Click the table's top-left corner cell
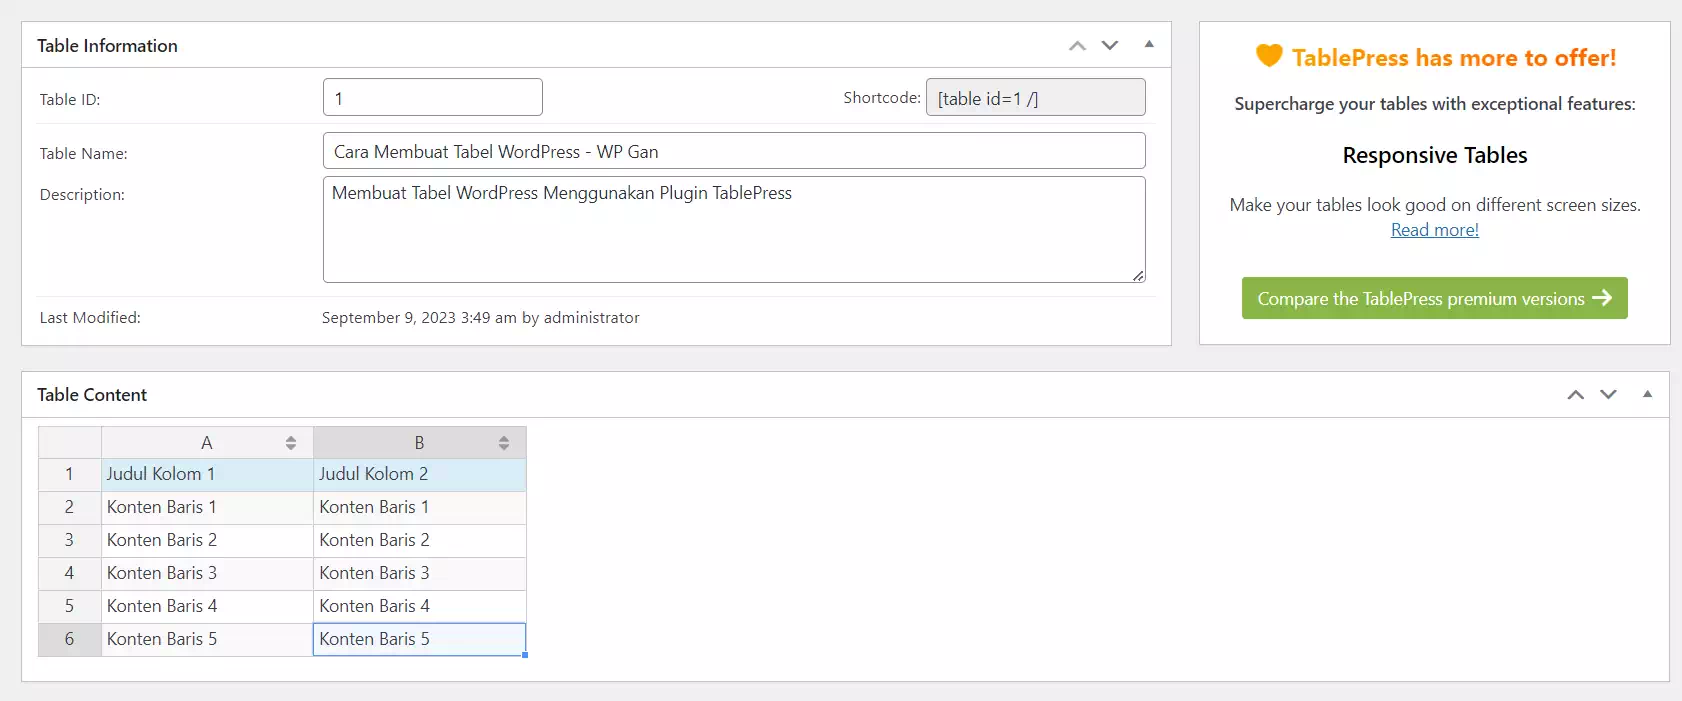The height and width of the screenshot is (701, 1682). pos(70,443)
